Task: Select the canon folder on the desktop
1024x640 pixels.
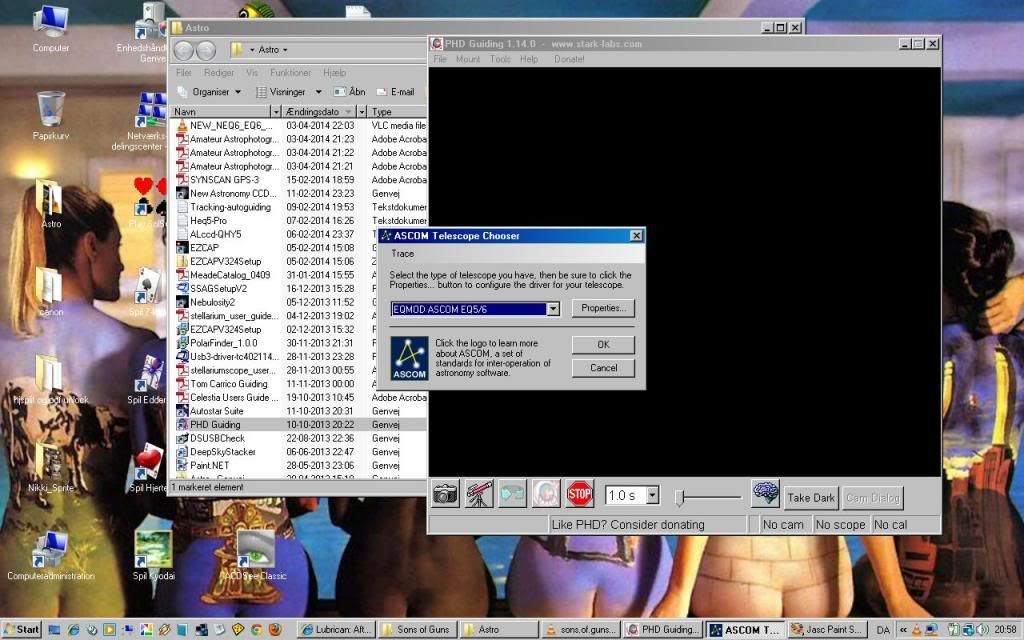Action: 50,292
